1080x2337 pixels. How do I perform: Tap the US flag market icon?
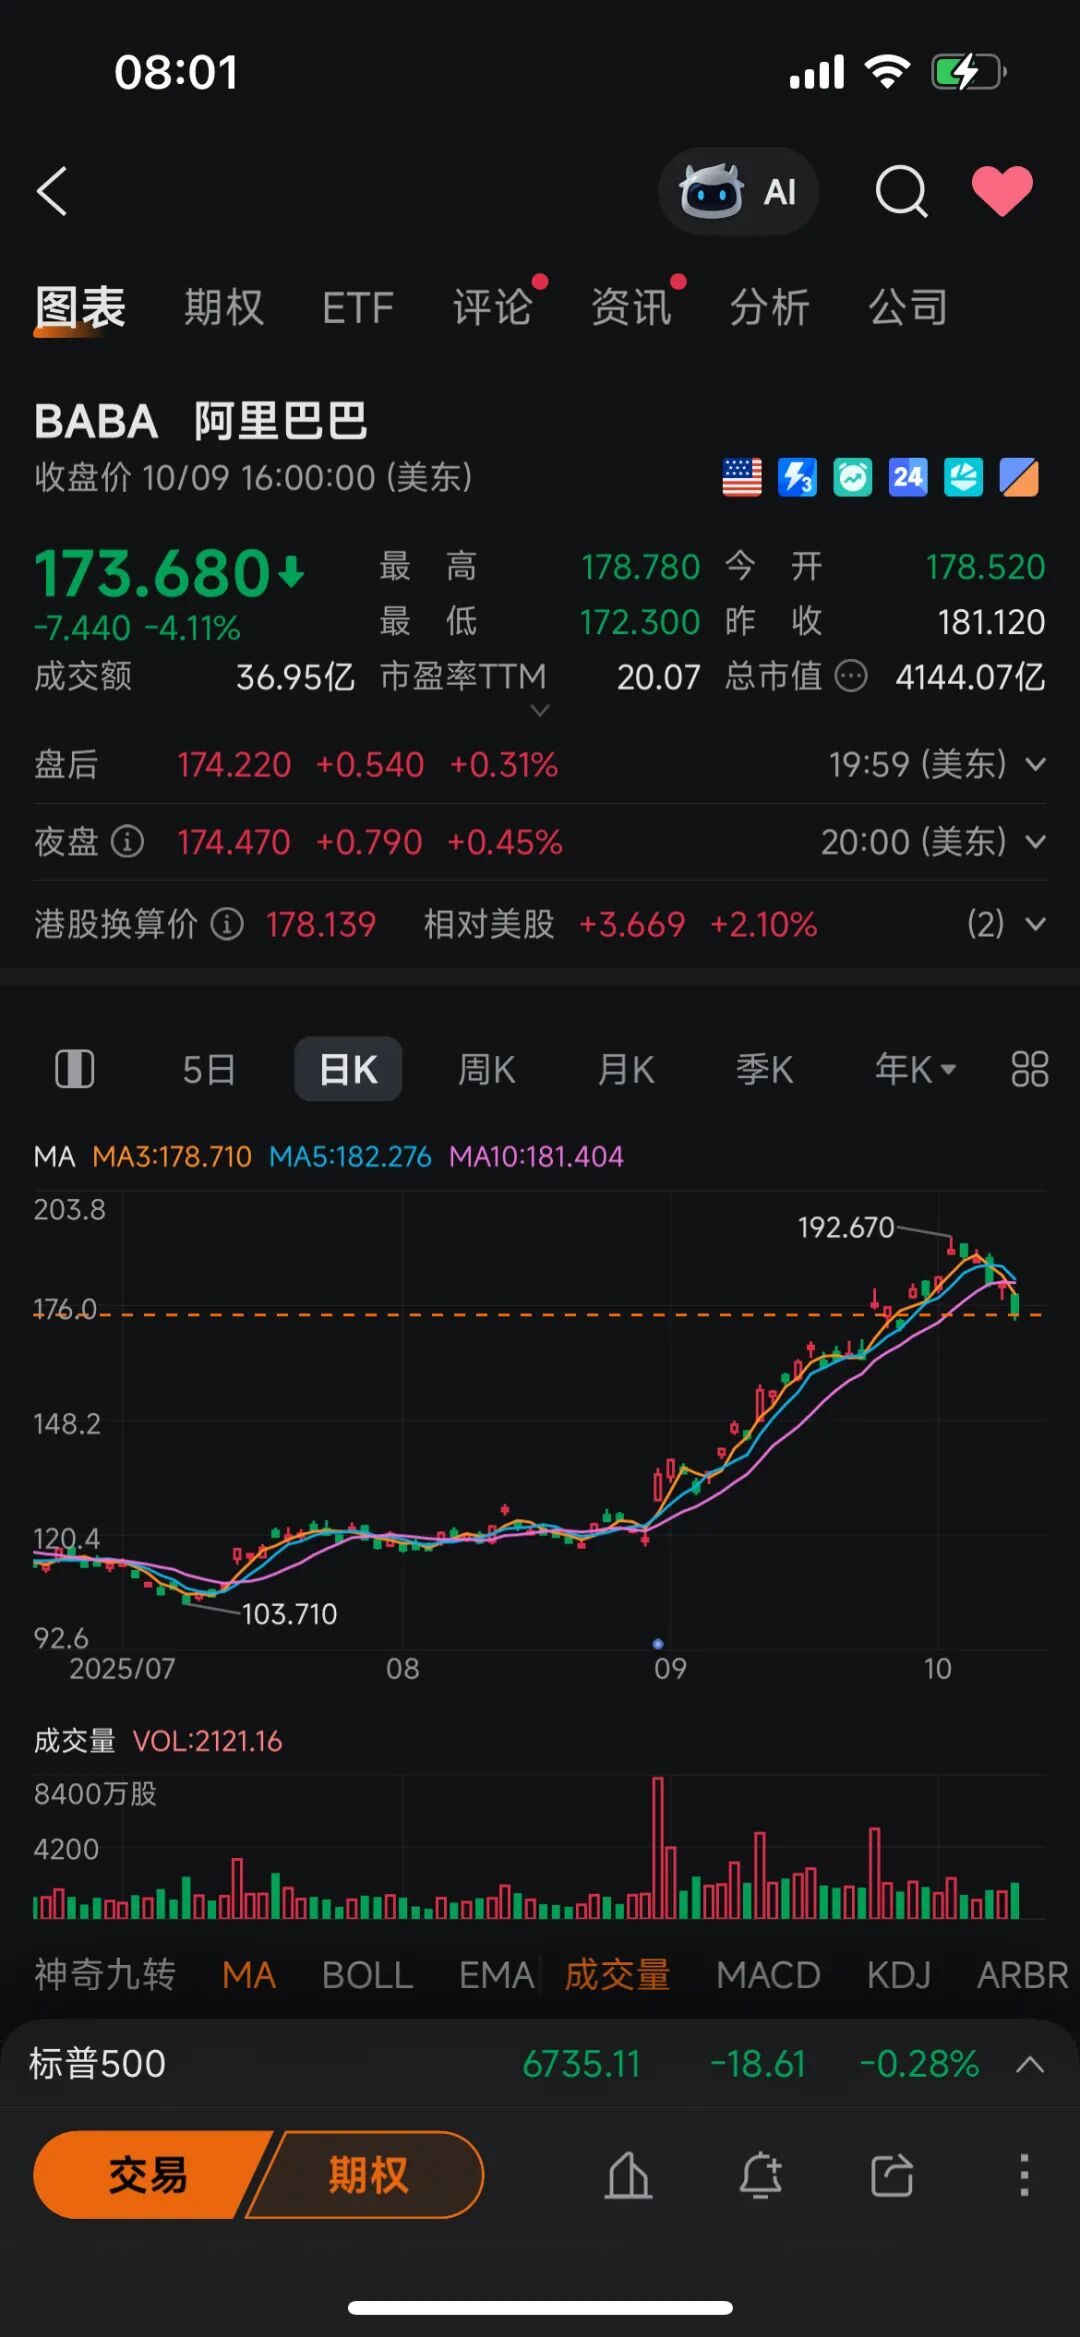742,477
